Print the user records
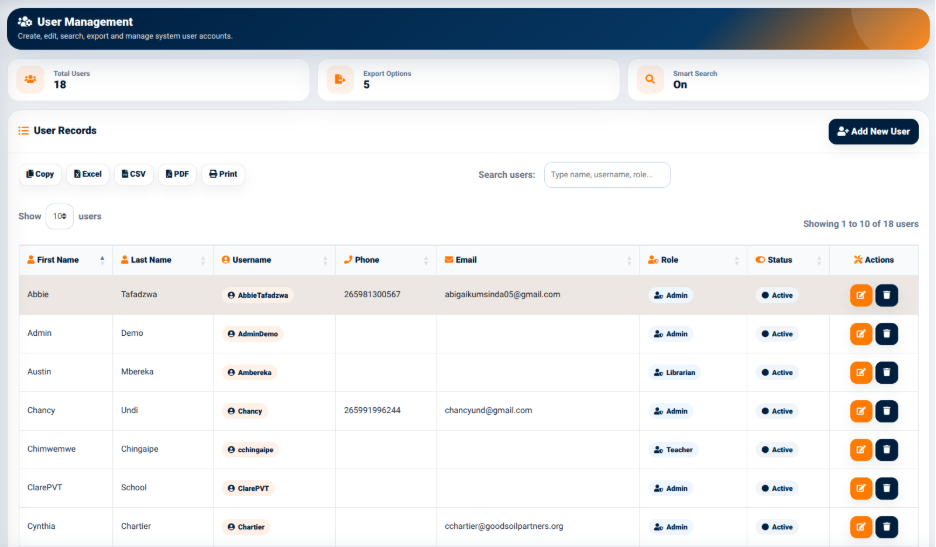The width and height of the screenshot is (936, 547). [223, 174]
